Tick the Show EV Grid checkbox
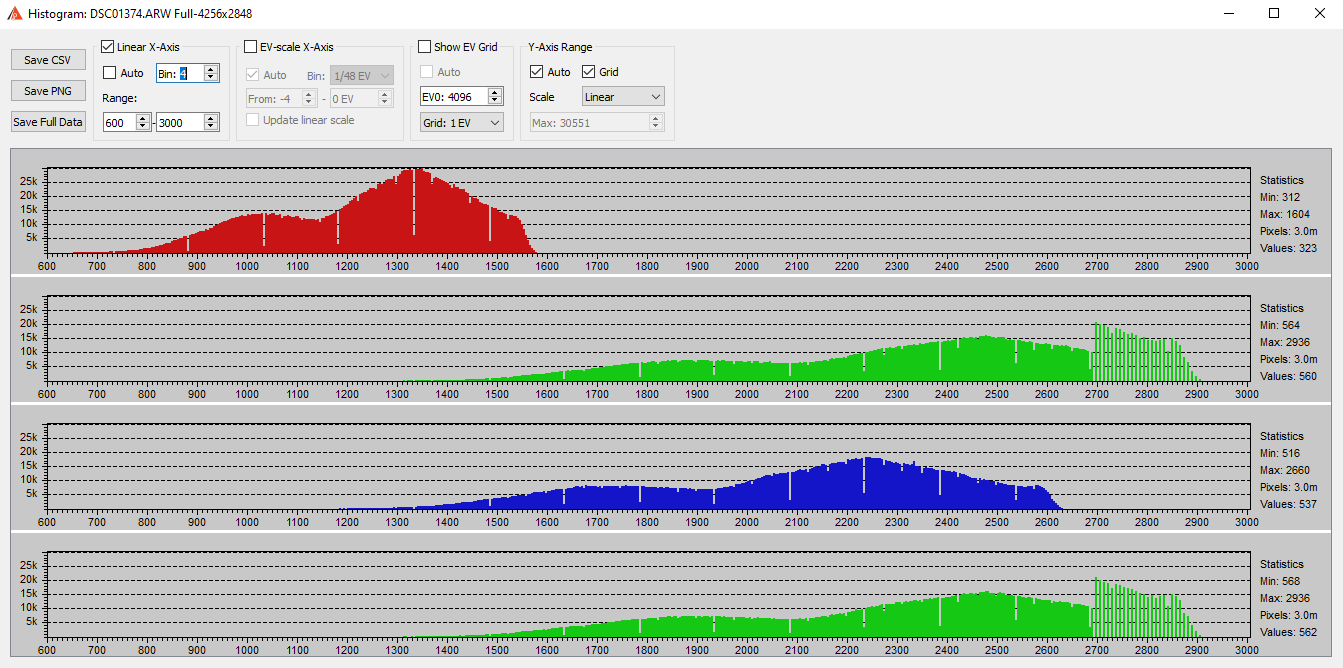Image resolution: width=1343 pixels, height=668 pixels. click(x=425, y=47)
